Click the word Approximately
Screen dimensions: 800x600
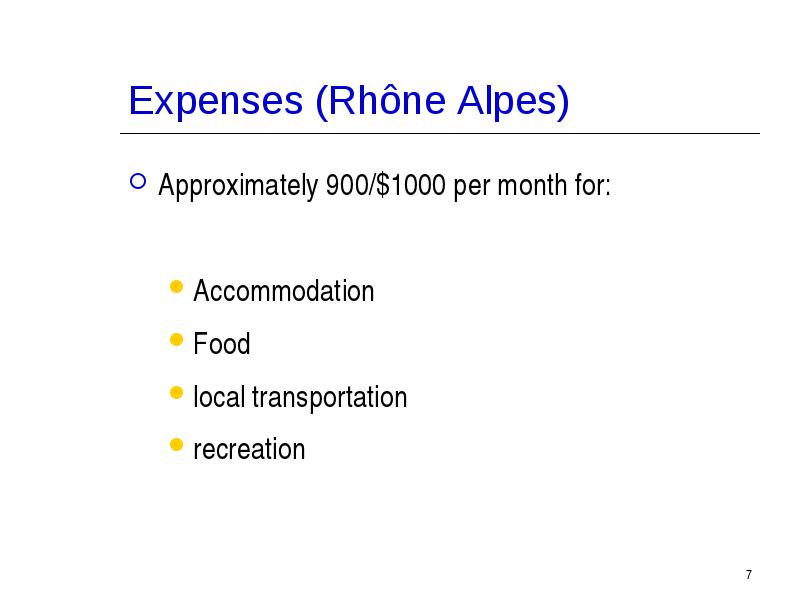click(238, 186)
